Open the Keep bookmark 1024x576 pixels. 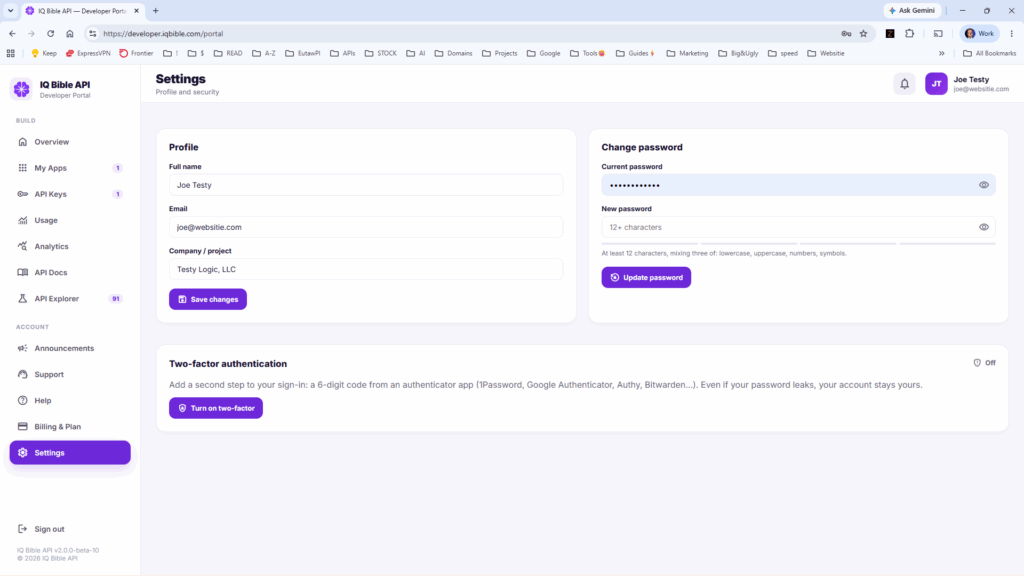point(44,54)
